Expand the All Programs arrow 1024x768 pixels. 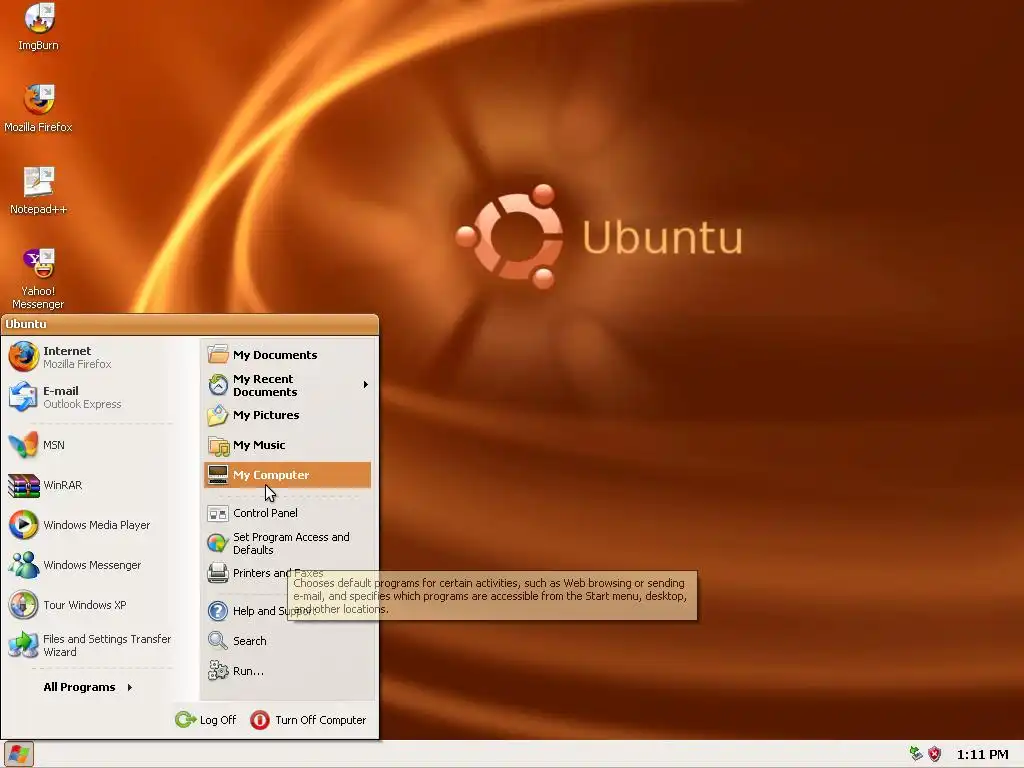[130, 687]
